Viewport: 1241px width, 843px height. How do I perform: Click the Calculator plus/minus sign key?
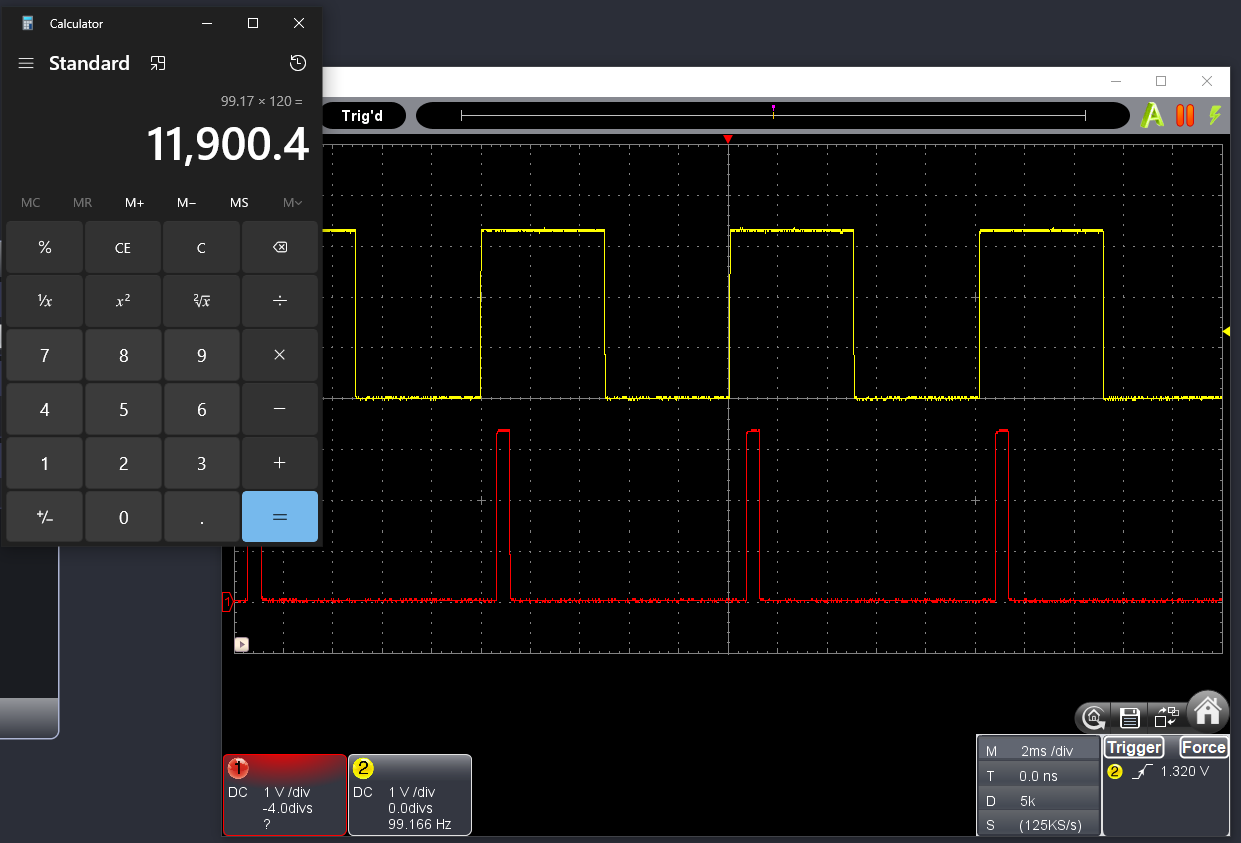45,517
